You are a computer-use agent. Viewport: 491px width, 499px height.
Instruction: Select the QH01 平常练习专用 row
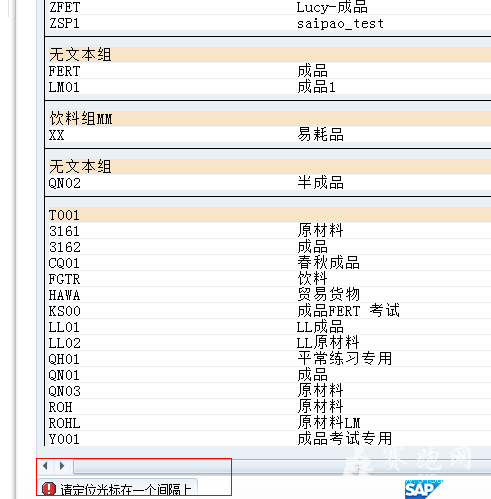pyautogui.click(x=269, y=359)
